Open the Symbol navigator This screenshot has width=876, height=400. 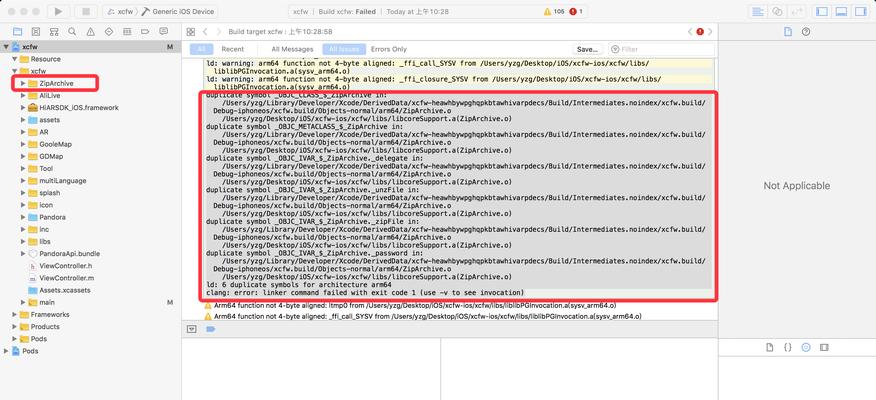[54, 32]
